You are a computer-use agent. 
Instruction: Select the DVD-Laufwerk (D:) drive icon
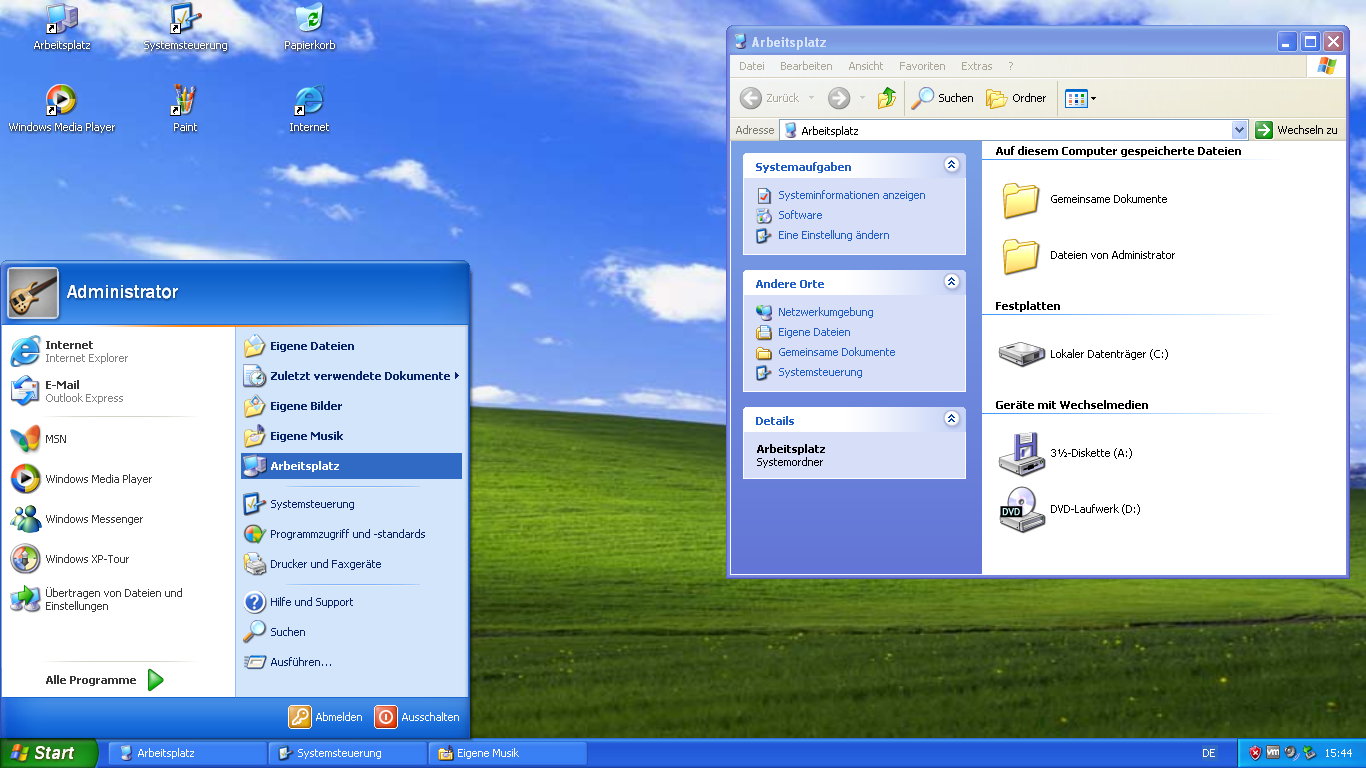point(1021,509)
